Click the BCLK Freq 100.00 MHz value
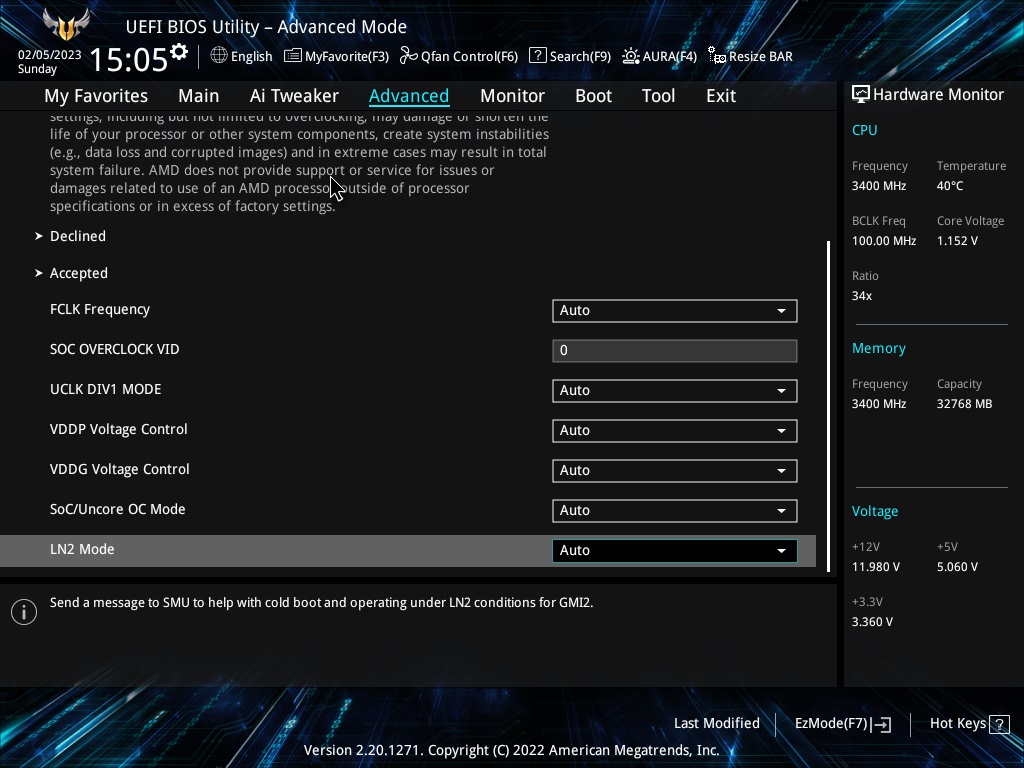Image resolution: width=1024 pixels, height=768 pixels. pyautogui.click(x=884, y=241)
